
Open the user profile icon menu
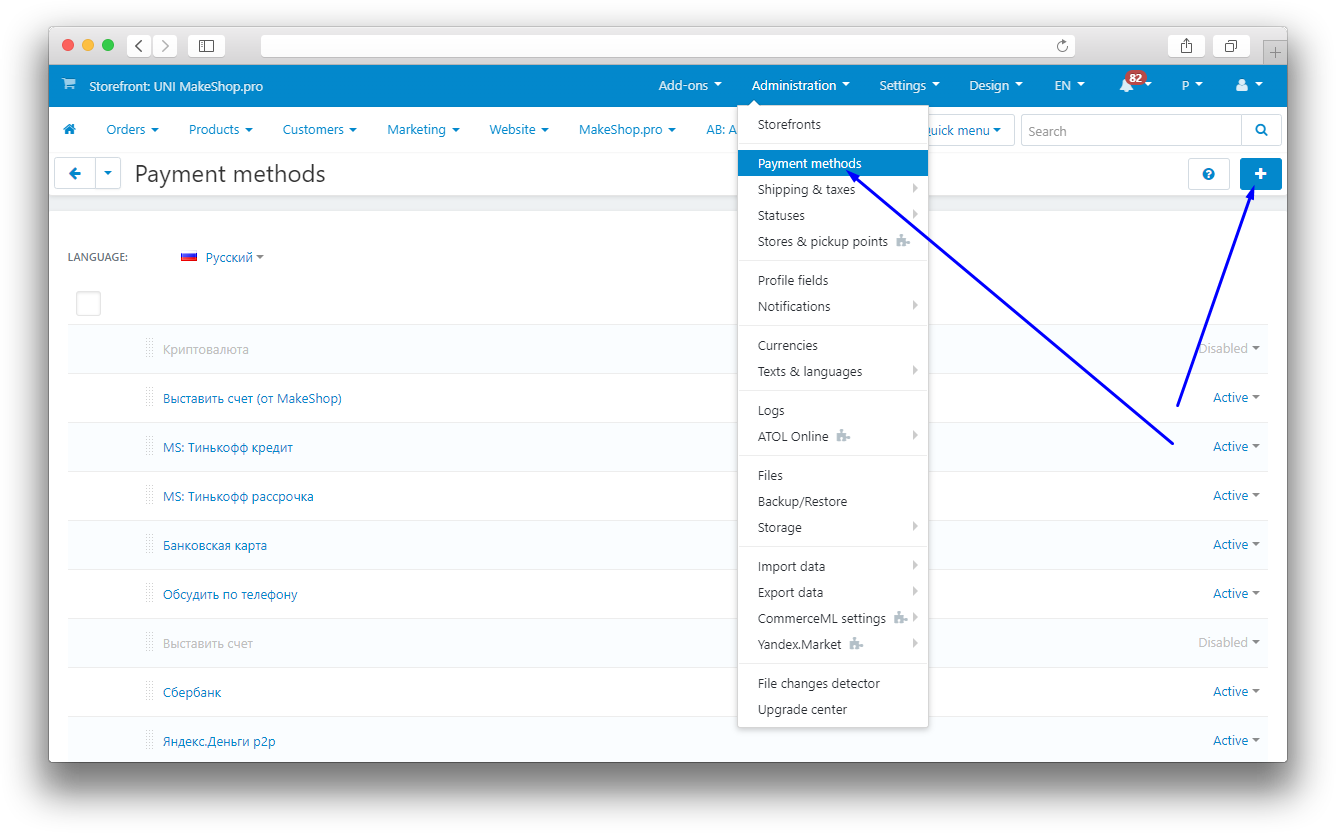coord(1248,86)
